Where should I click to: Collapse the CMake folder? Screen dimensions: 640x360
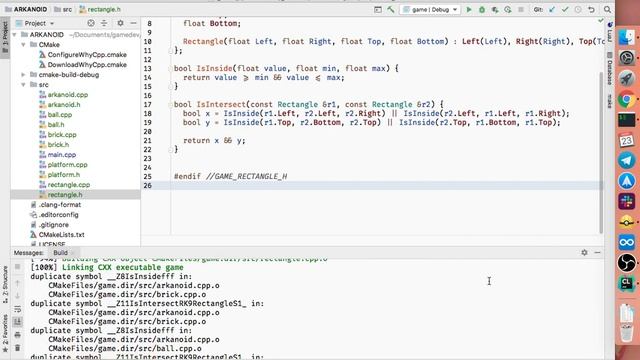click(23, 44)
